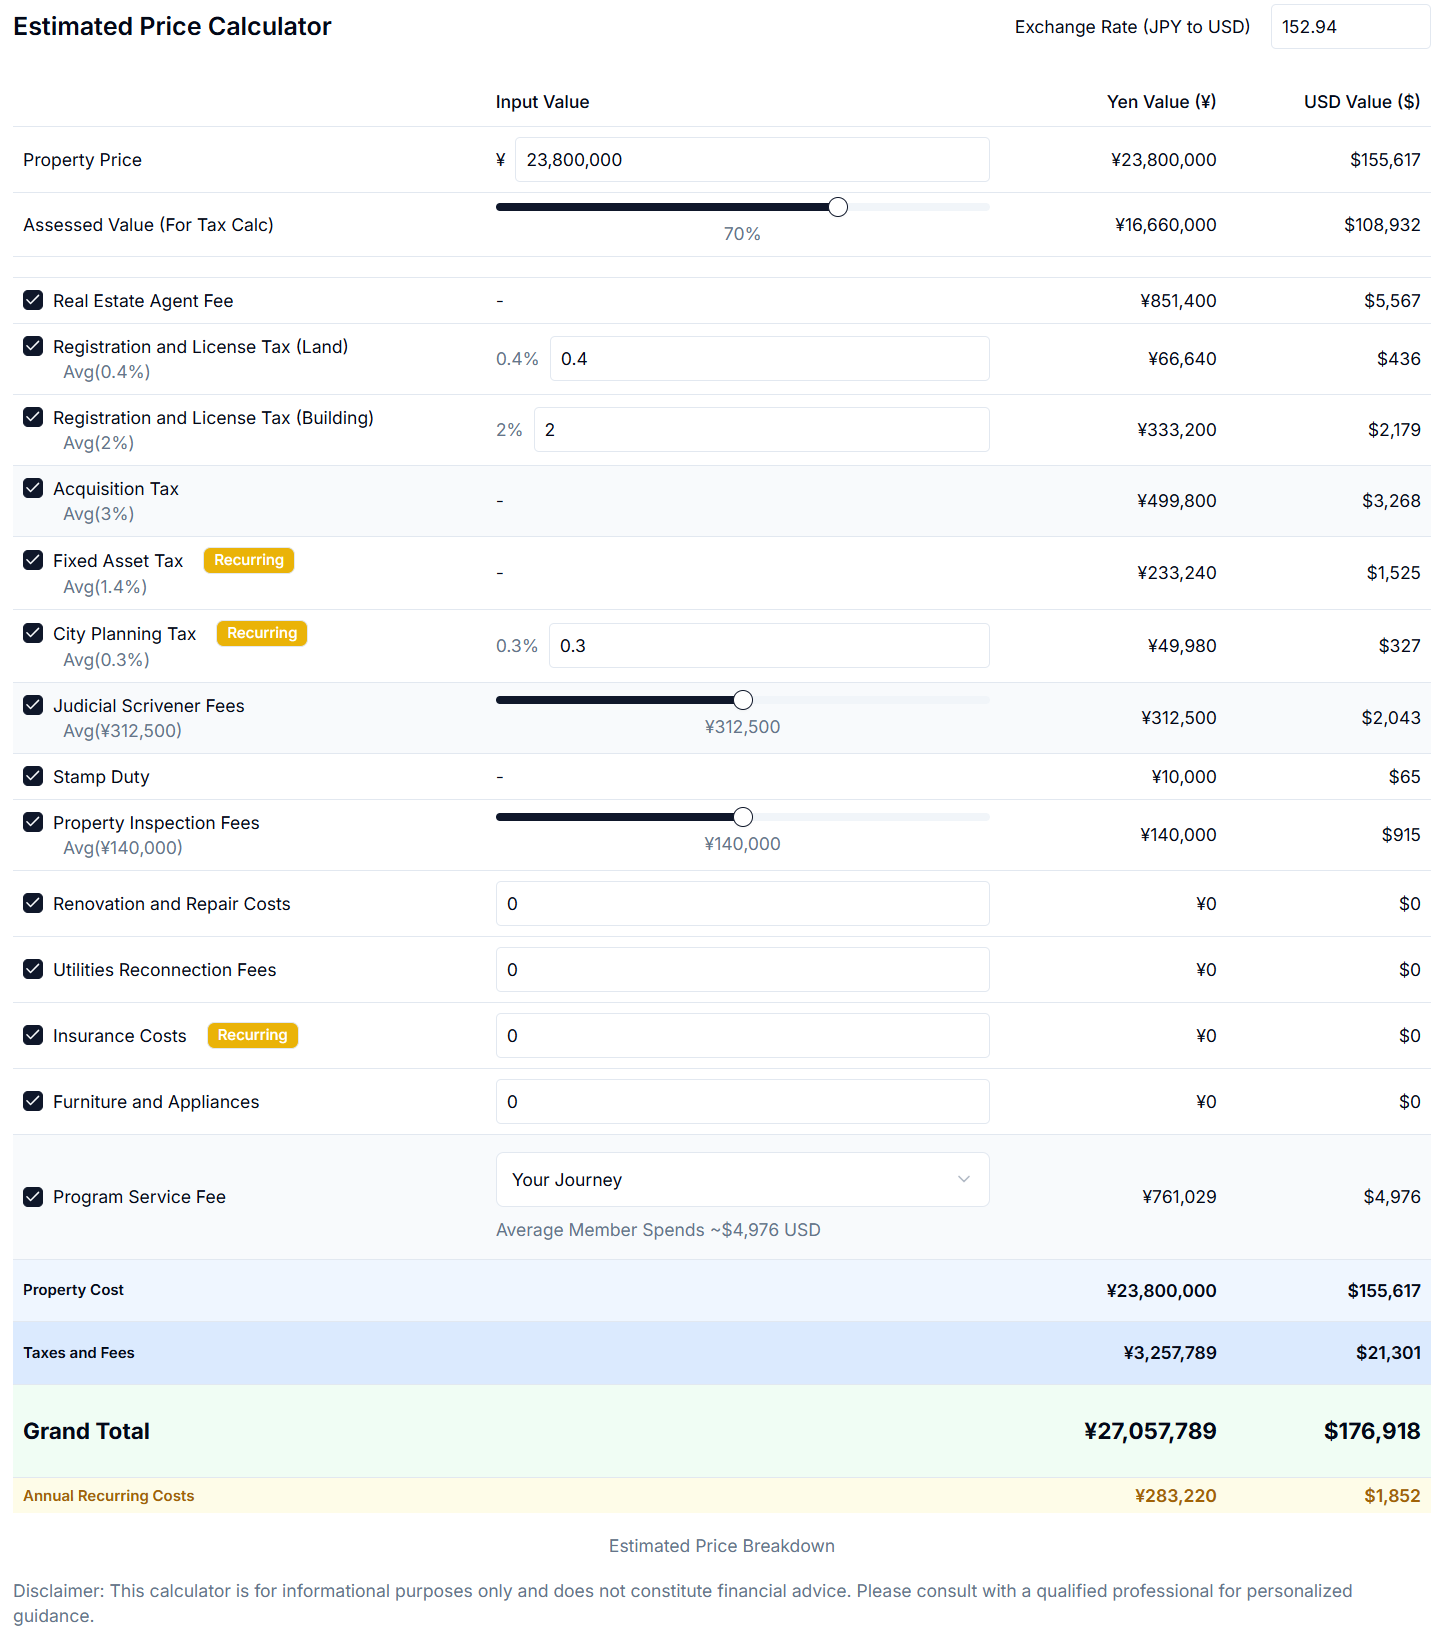
Task: Click the chevron arrow in Program Service Fee dropdown
Action: 963,1180
